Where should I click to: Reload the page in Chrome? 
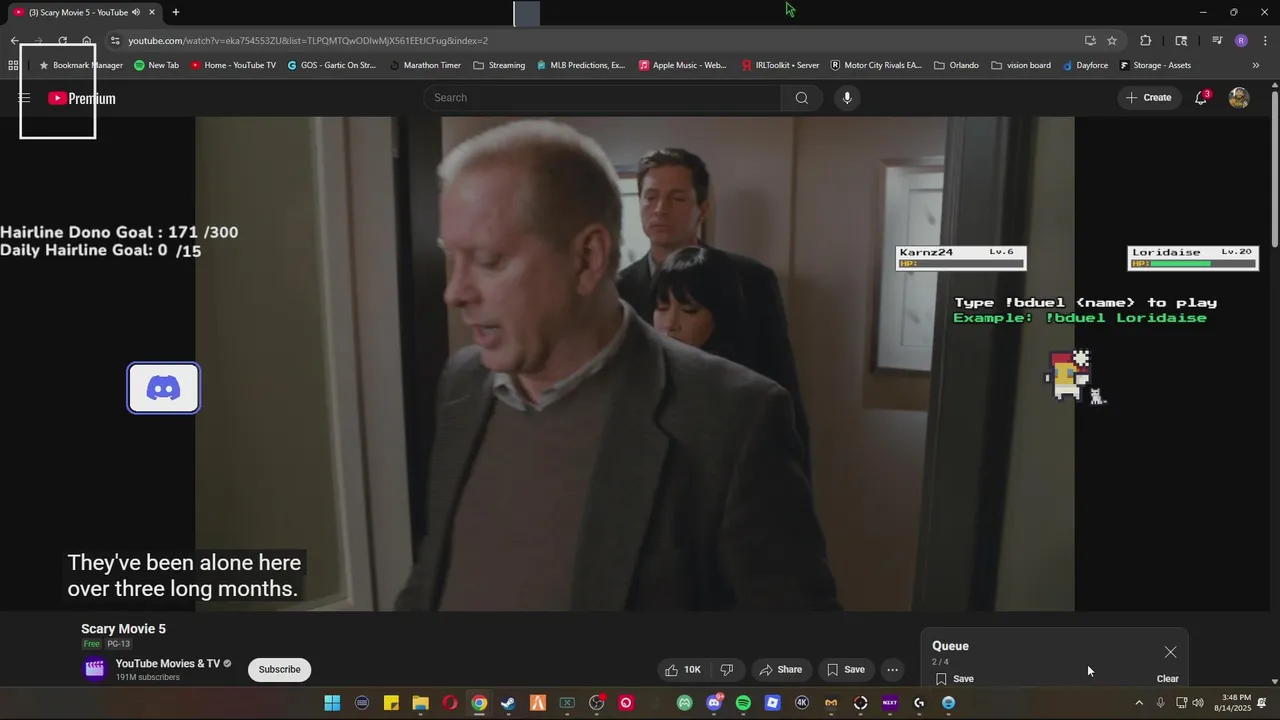(x=62, y=41)
